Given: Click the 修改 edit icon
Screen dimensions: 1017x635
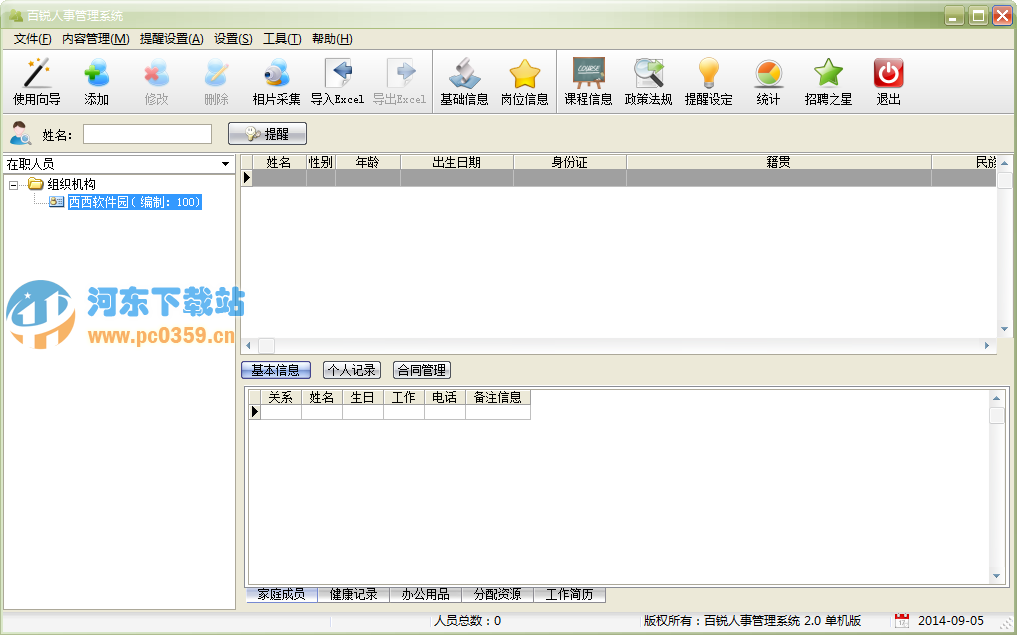Looking at the screenshot, I should 156,73.
